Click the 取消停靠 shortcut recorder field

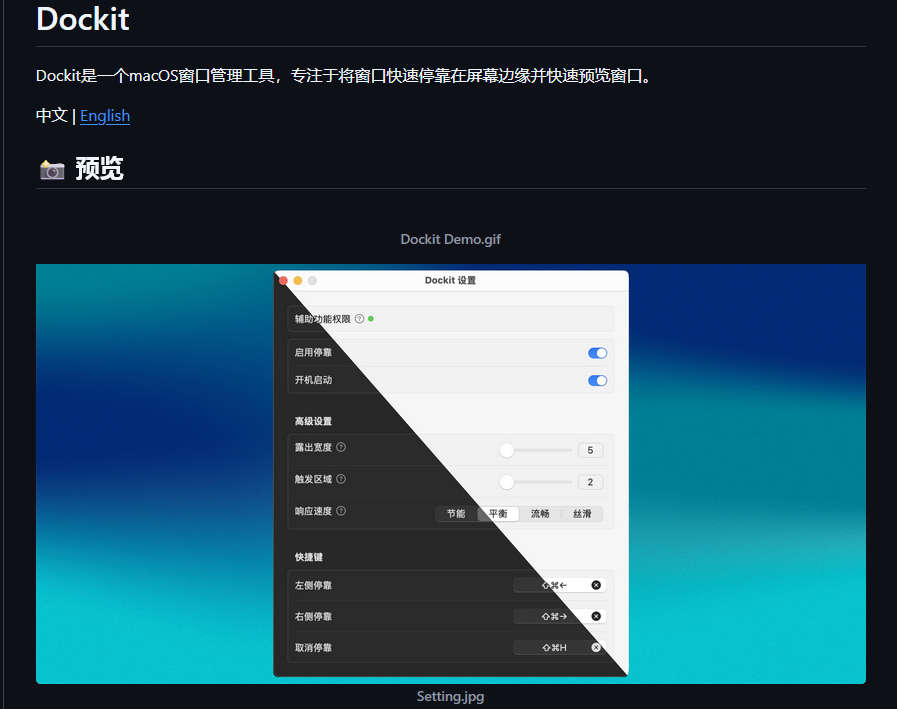559,648
